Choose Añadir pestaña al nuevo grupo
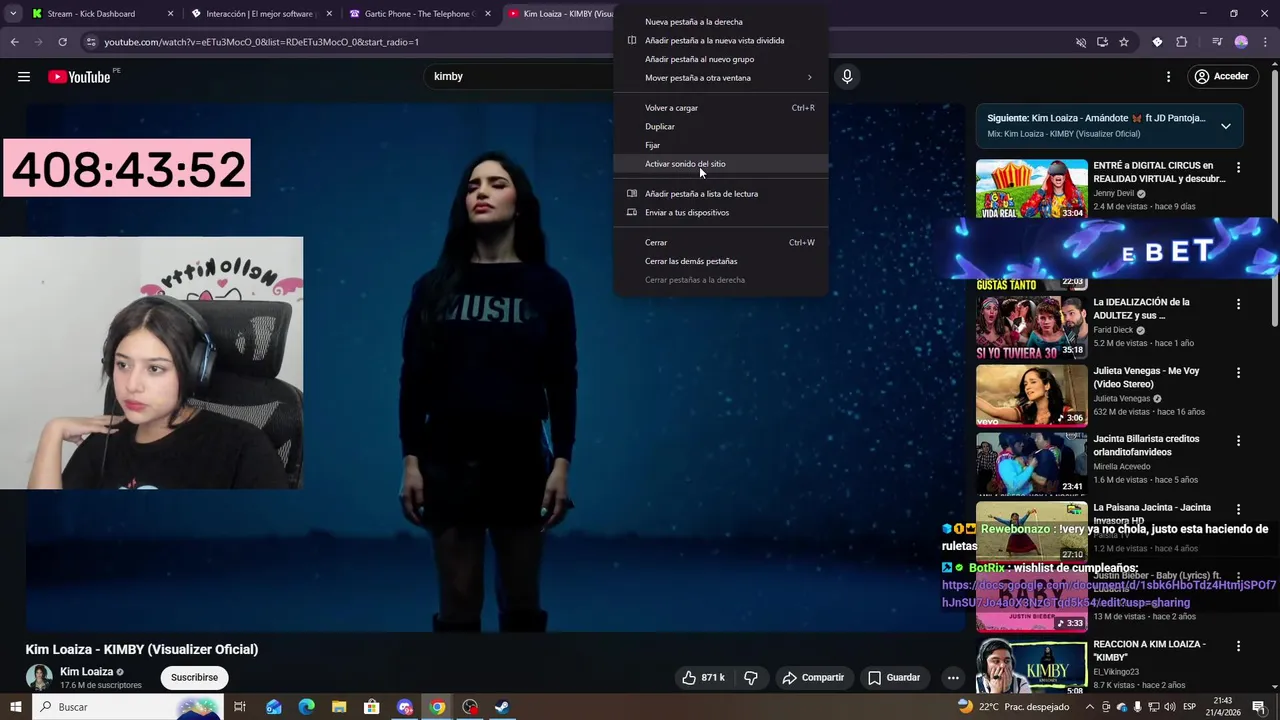This screenshot has width=1280, height=720. (721, 59)
